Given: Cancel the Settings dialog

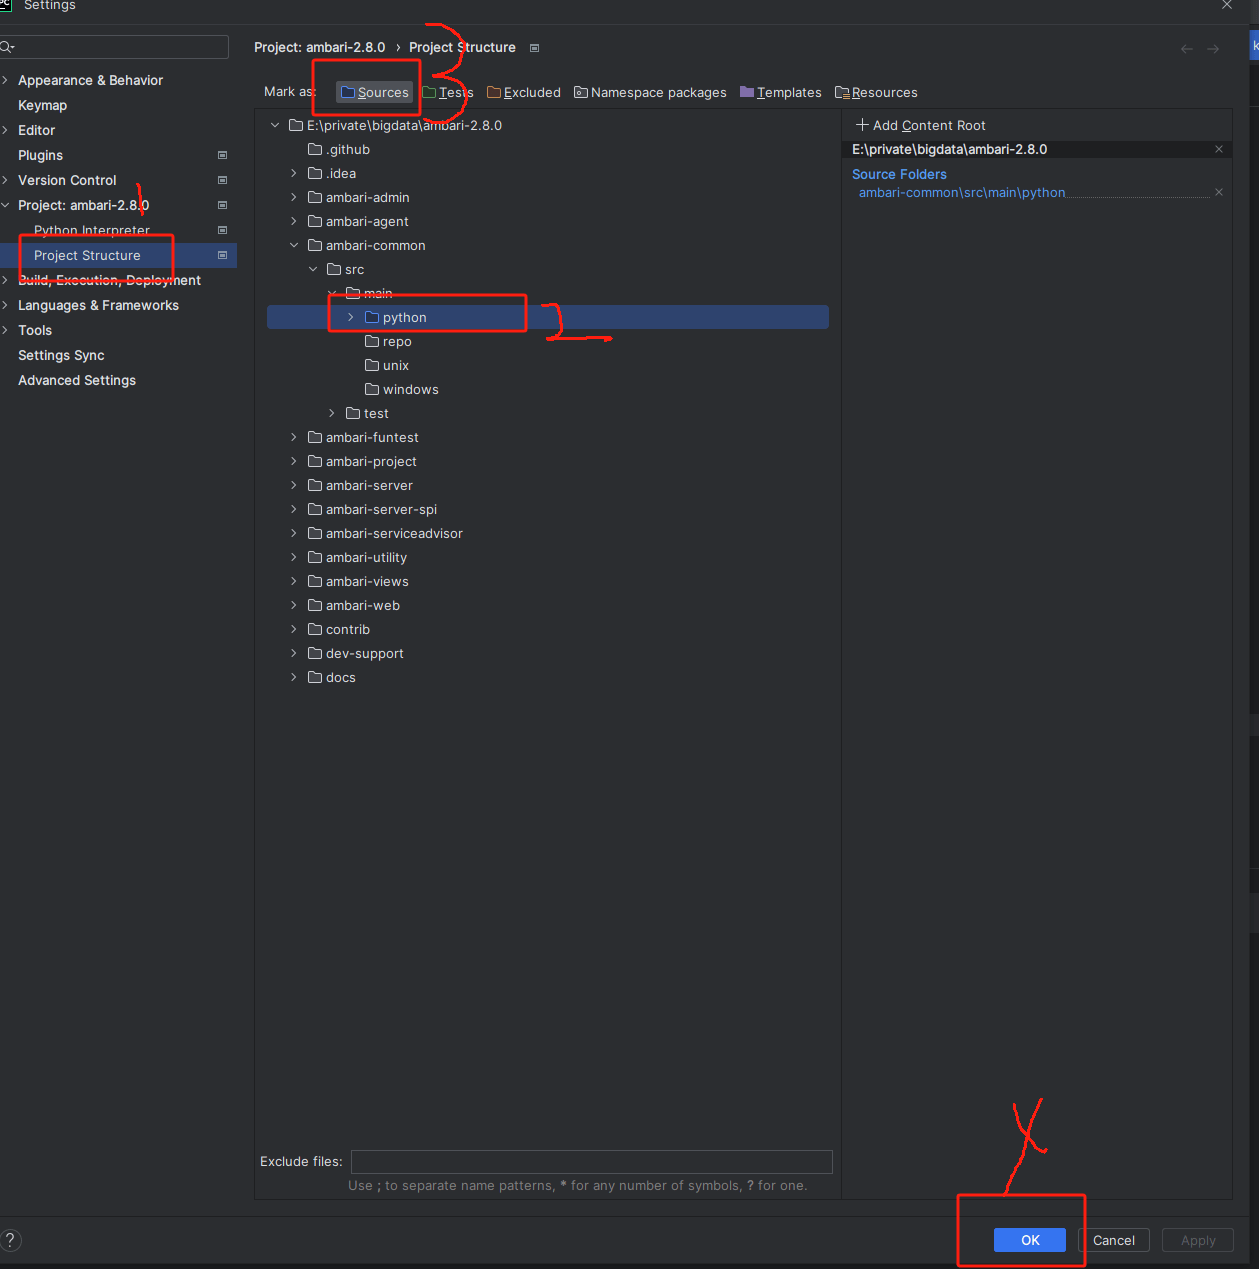Looking at the screenshot, I should [x=1114, y=1240].
